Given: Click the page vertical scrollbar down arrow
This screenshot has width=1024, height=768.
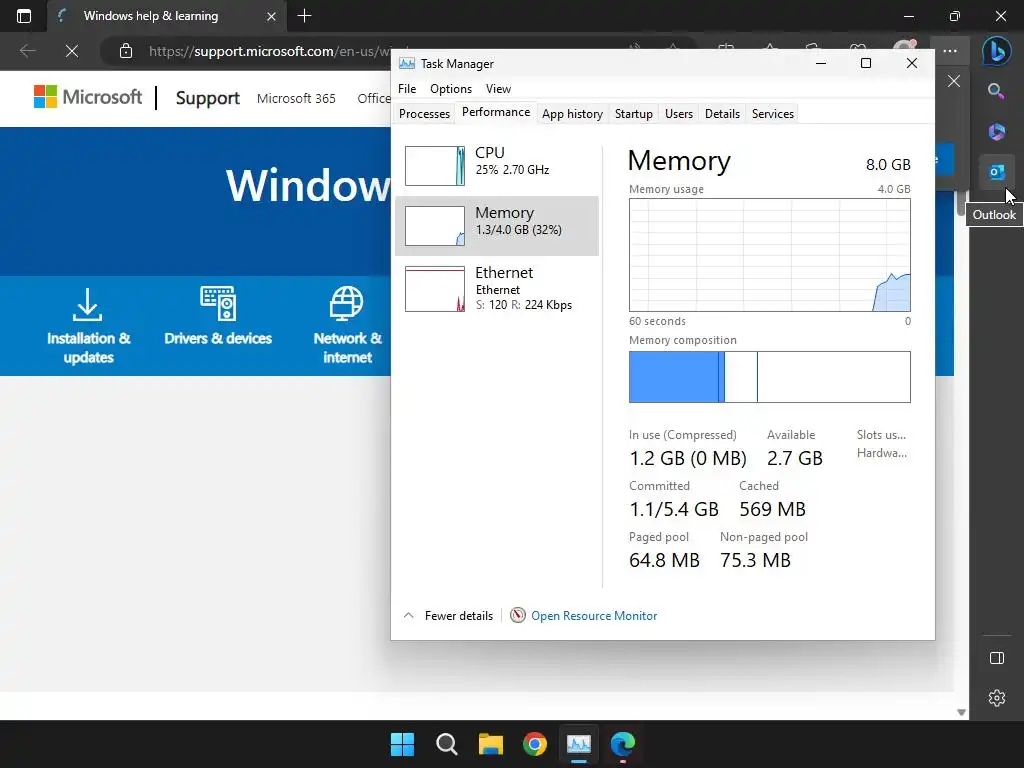Looking at the screenshot, I should point(961,712).
